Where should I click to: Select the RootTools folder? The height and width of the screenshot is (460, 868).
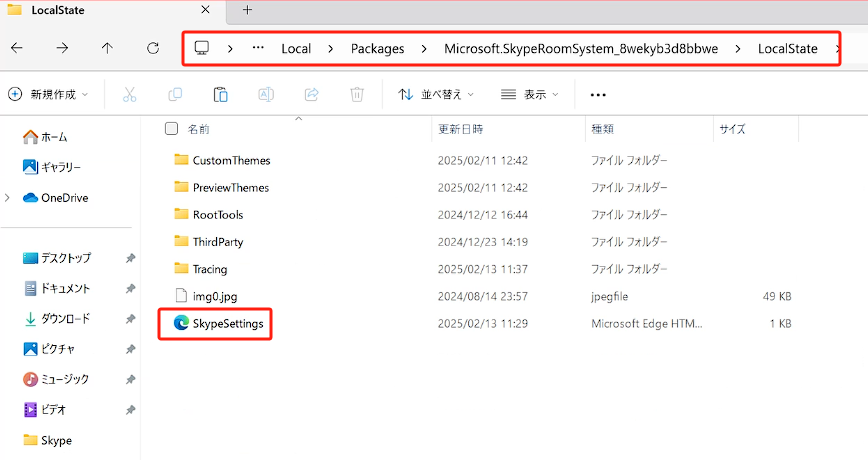pyautogui.click(x=218, y=215)
